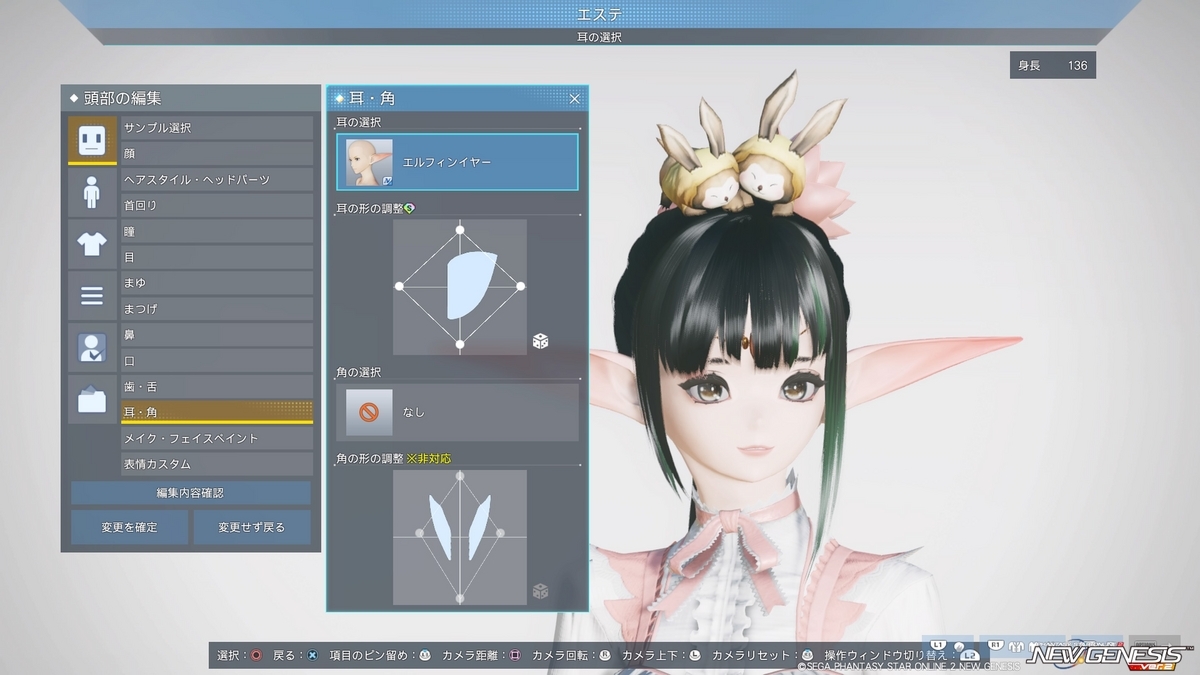
Task: Select まつげ menu item
Action: (217, 309)
